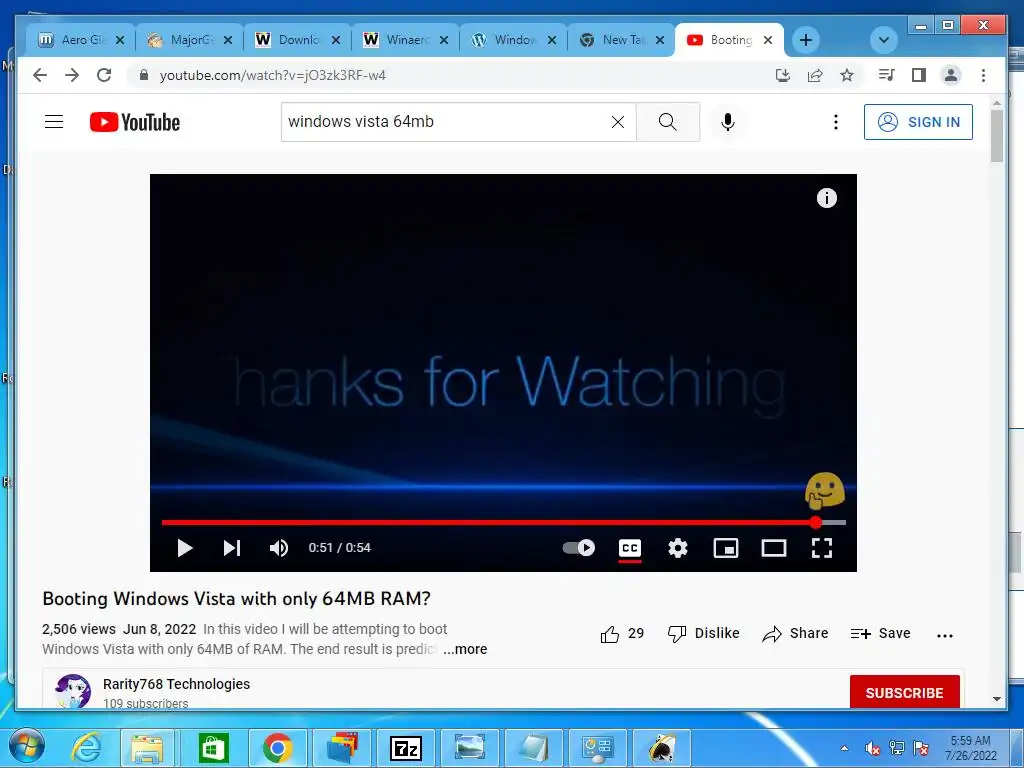Like the video with thumbs up
The height and width of the screenshot is (768, 1024).
622,633
